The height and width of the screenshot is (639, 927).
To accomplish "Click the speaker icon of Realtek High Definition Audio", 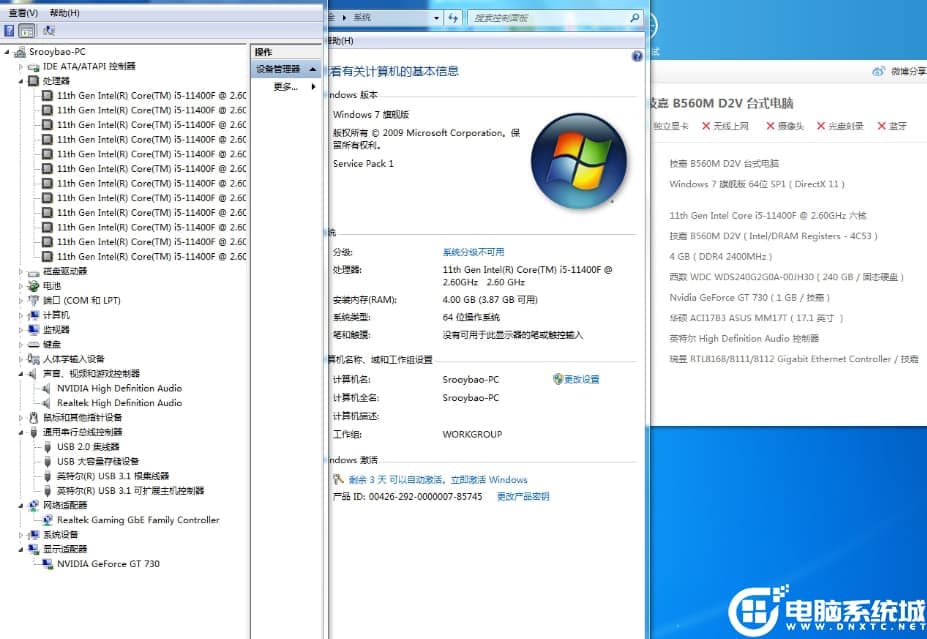I will pyautogui.click(x=47, y=403).
